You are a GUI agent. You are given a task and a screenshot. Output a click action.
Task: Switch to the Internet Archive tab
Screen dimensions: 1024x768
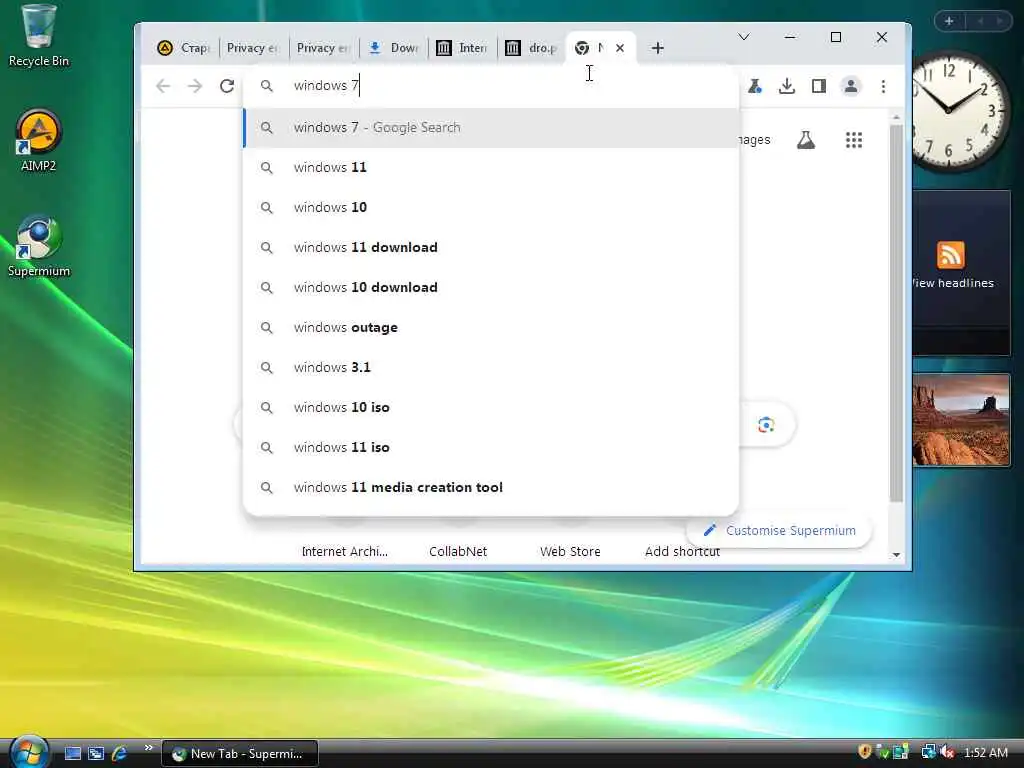tap(462, 48)
